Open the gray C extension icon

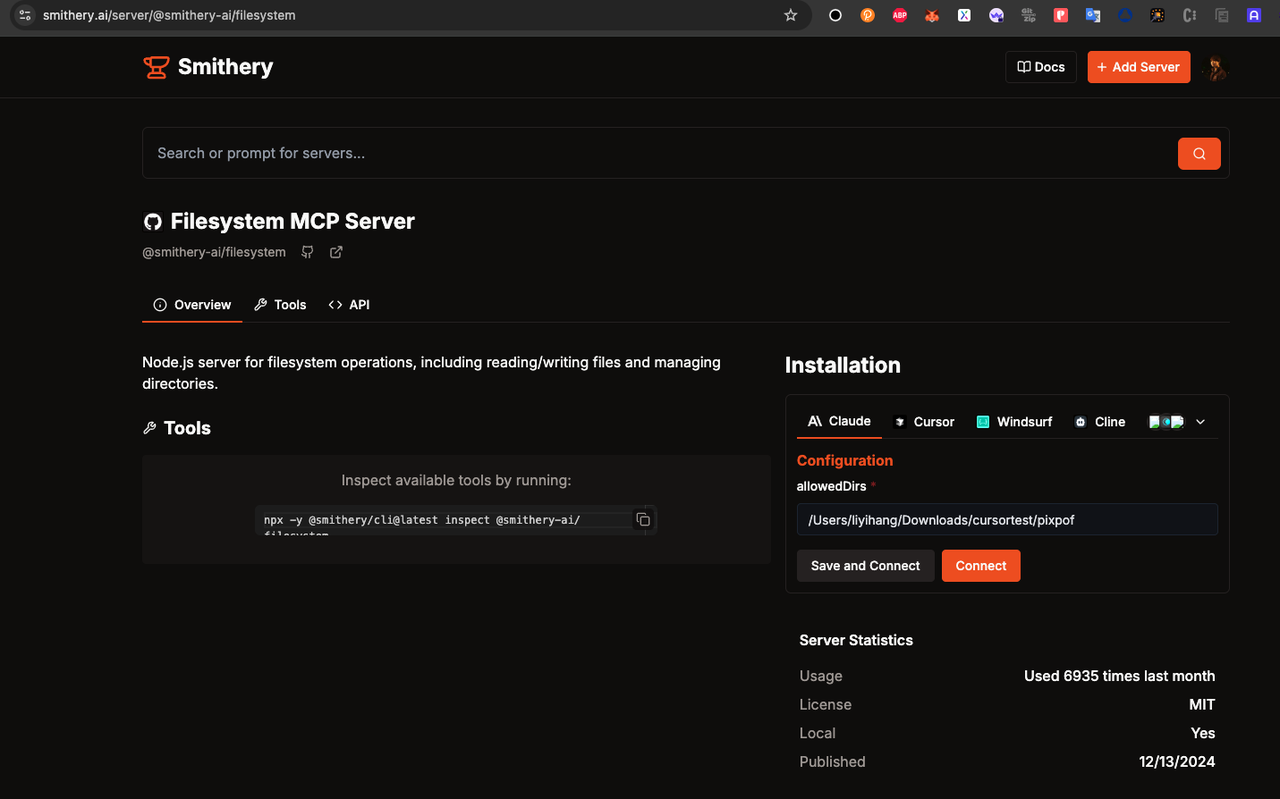1189,15
